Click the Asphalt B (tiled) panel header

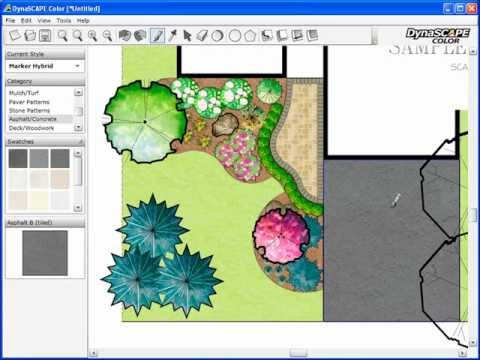[x=45, y=222]
